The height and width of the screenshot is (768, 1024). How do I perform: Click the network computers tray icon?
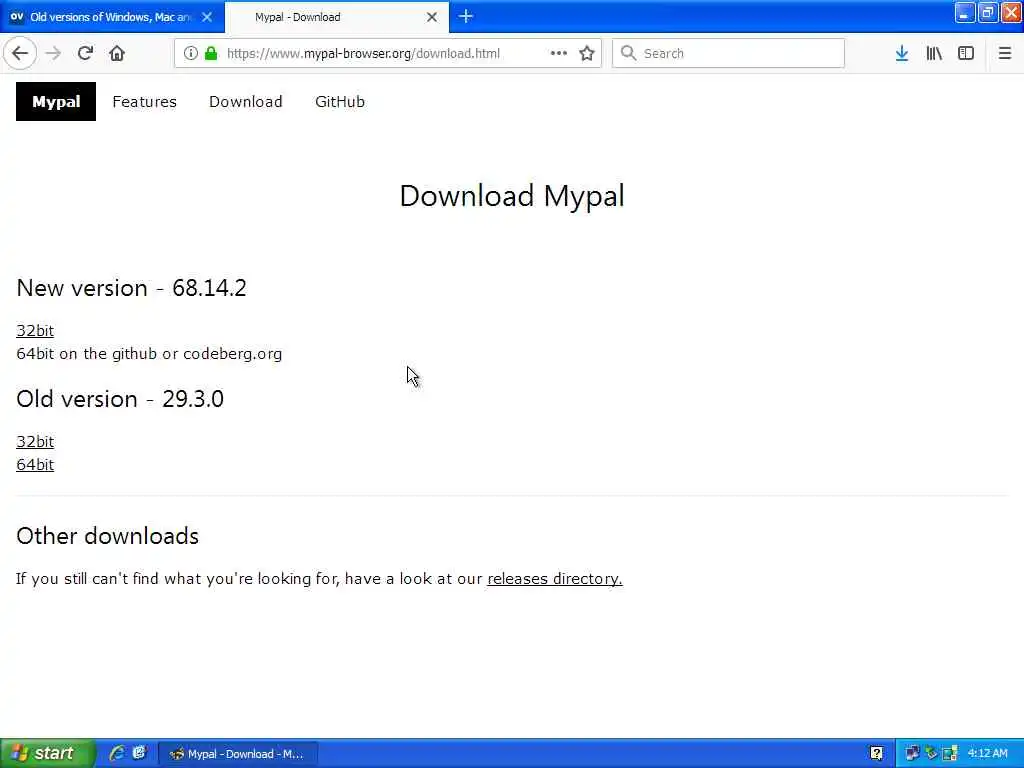tap(912, 754)
